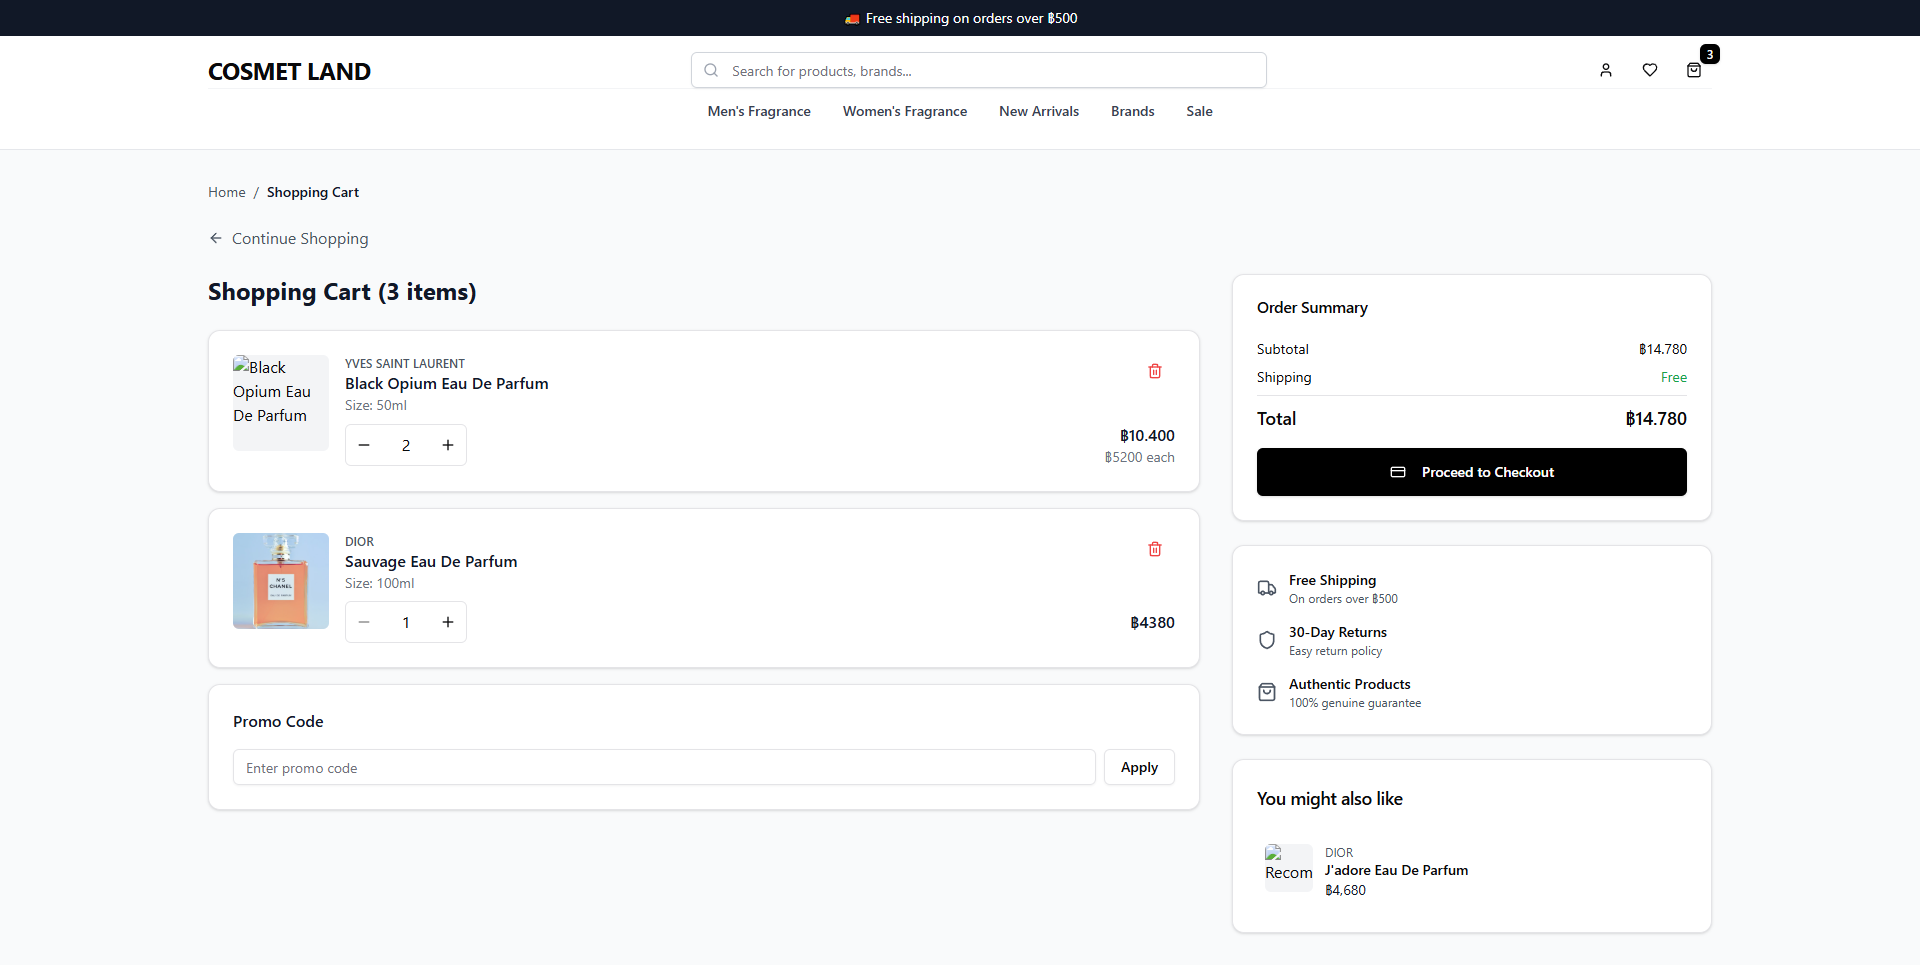Click the Free shipping value
Viewport: 1920px width, 965px height.
click(x=1674, y=377)
